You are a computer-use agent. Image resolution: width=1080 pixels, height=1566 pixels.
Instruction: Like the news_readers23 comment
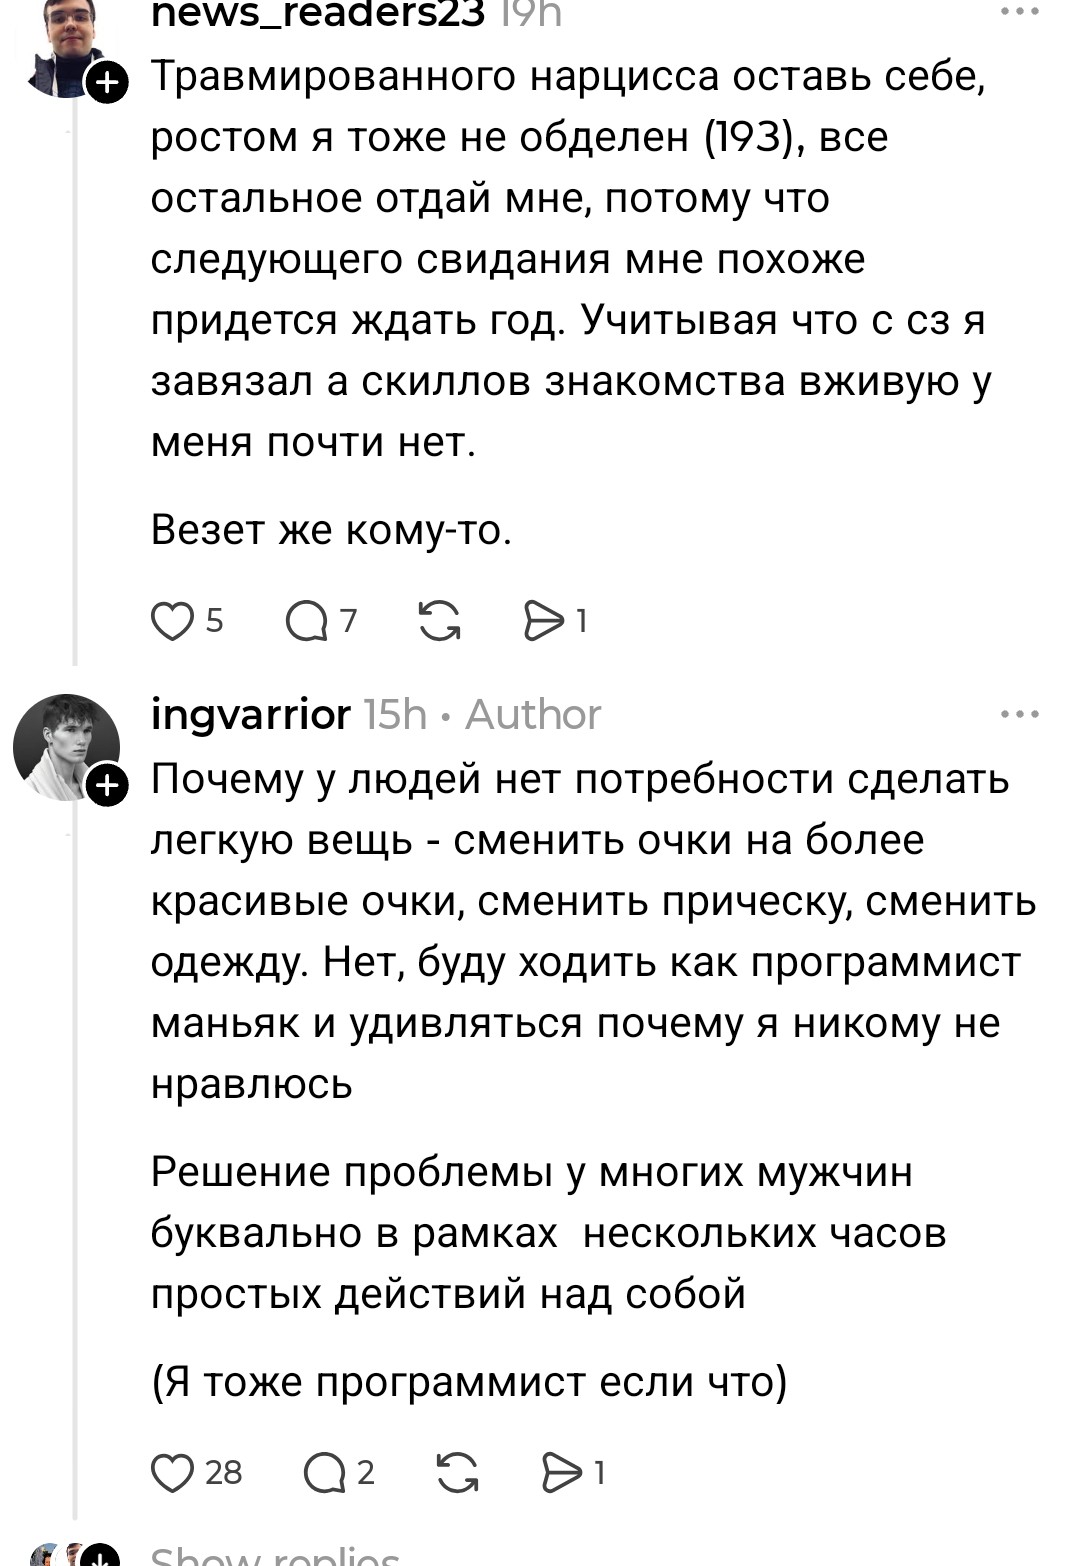coord(172,621)
